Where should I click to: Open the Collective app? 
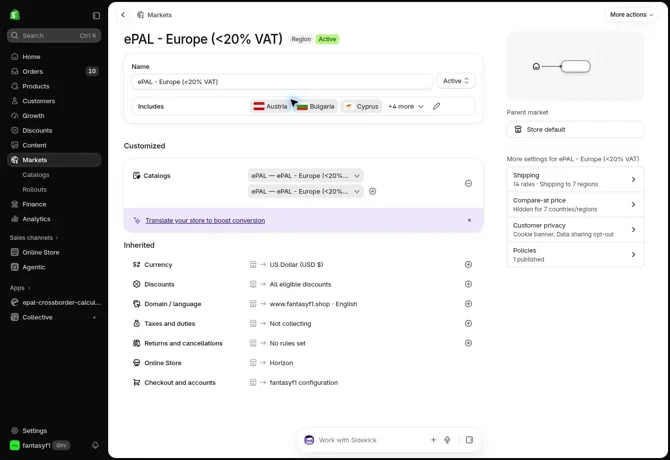click(54, 317)
